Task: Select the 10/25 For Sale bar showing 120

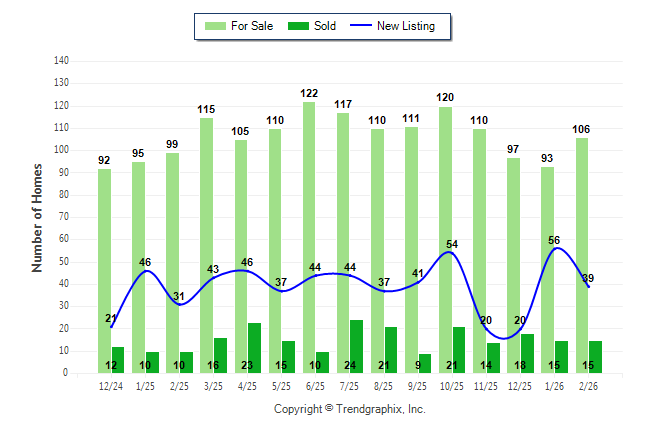Action: 445,239
